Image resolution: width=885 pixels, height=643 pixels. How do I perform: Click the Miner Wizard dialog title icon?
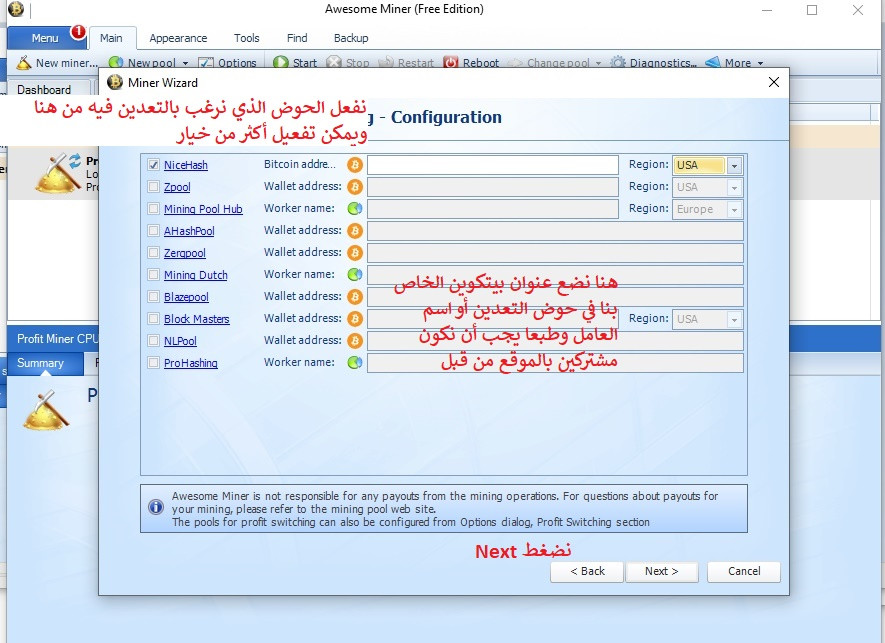tap(115, 82)
